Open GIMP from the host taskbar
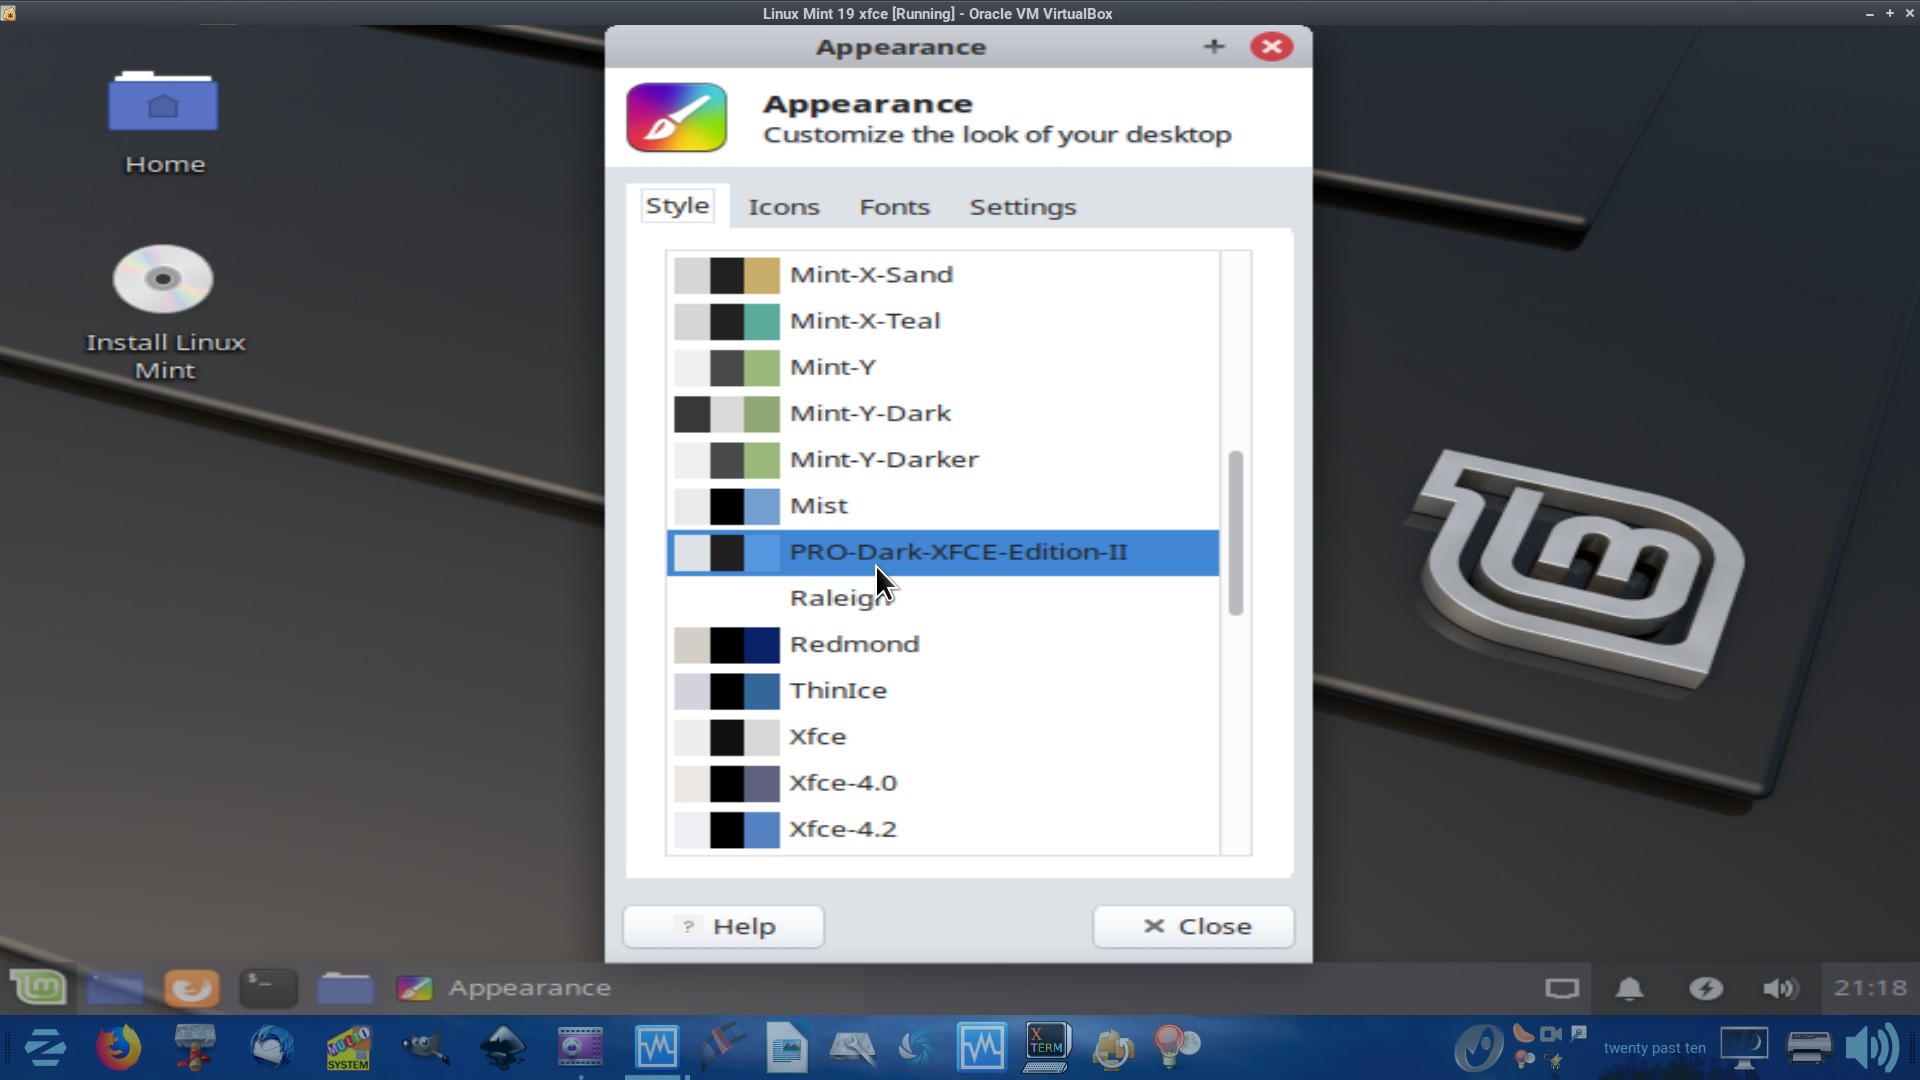This screenshot has width=1920, height=1080. click(x=425, y=1047)
